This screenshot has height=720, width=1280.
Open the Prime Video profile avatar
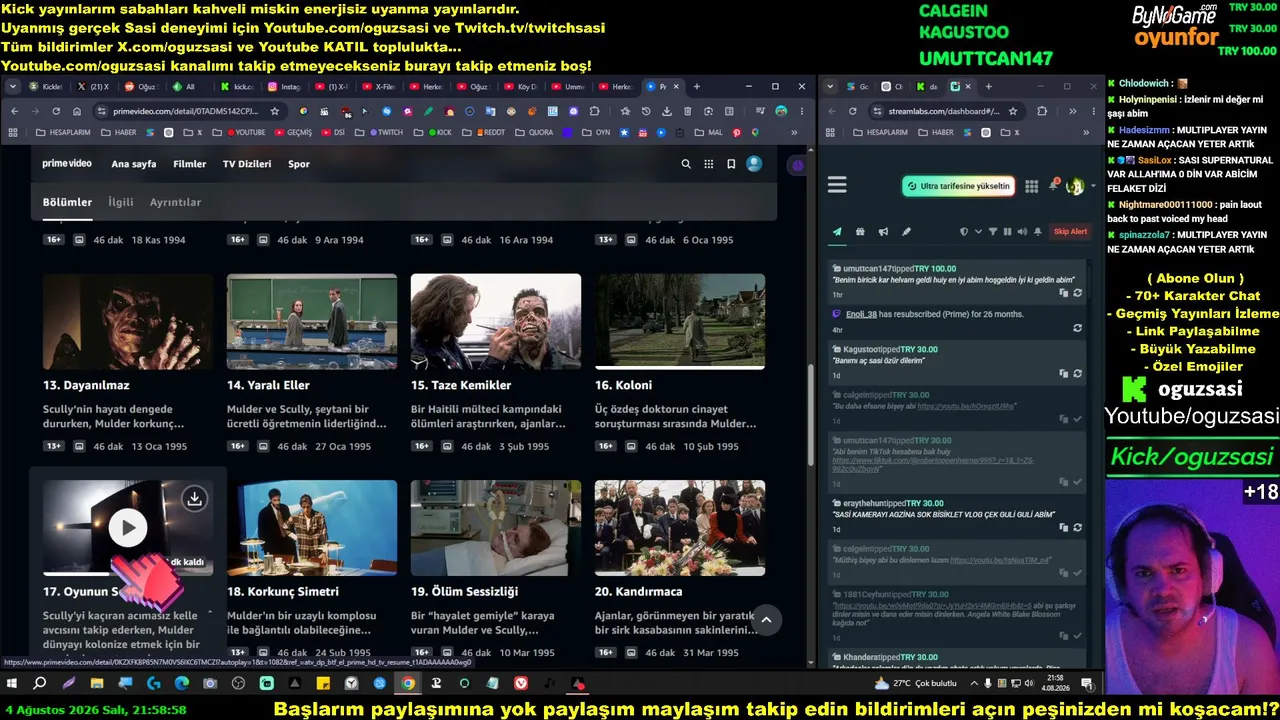tap(754, 164)
